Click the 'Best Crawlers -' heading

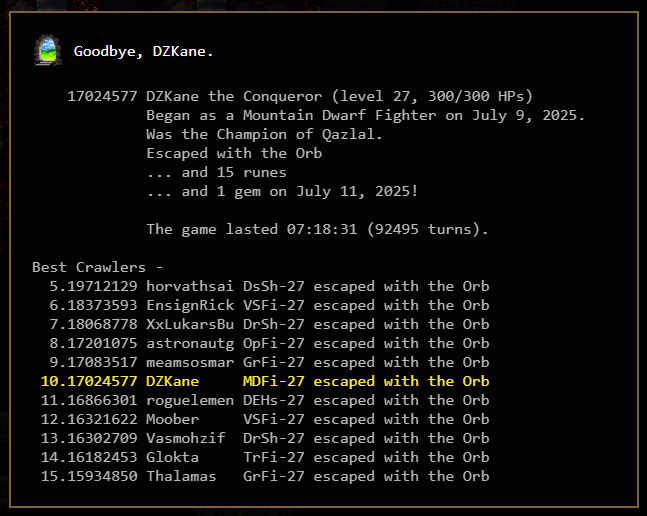97,267
